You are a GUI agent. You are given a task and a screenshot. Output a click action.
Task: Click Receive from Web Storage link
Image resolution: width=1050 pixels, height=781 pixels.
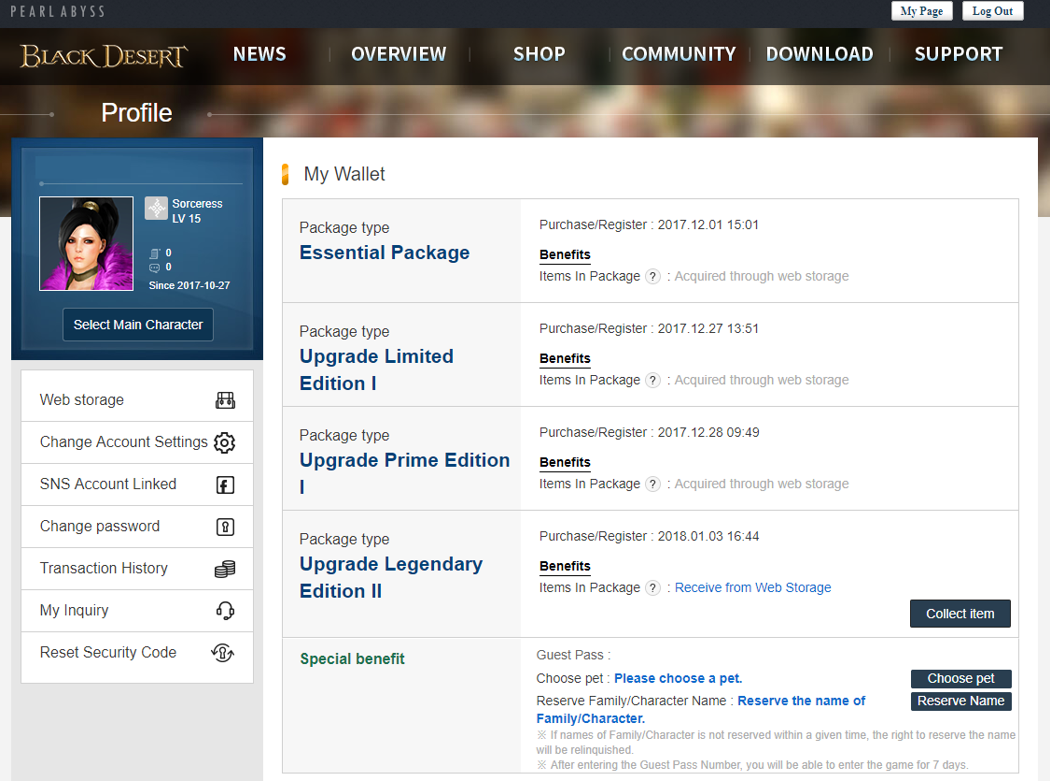pyautogui.click(x=753, y=587)
